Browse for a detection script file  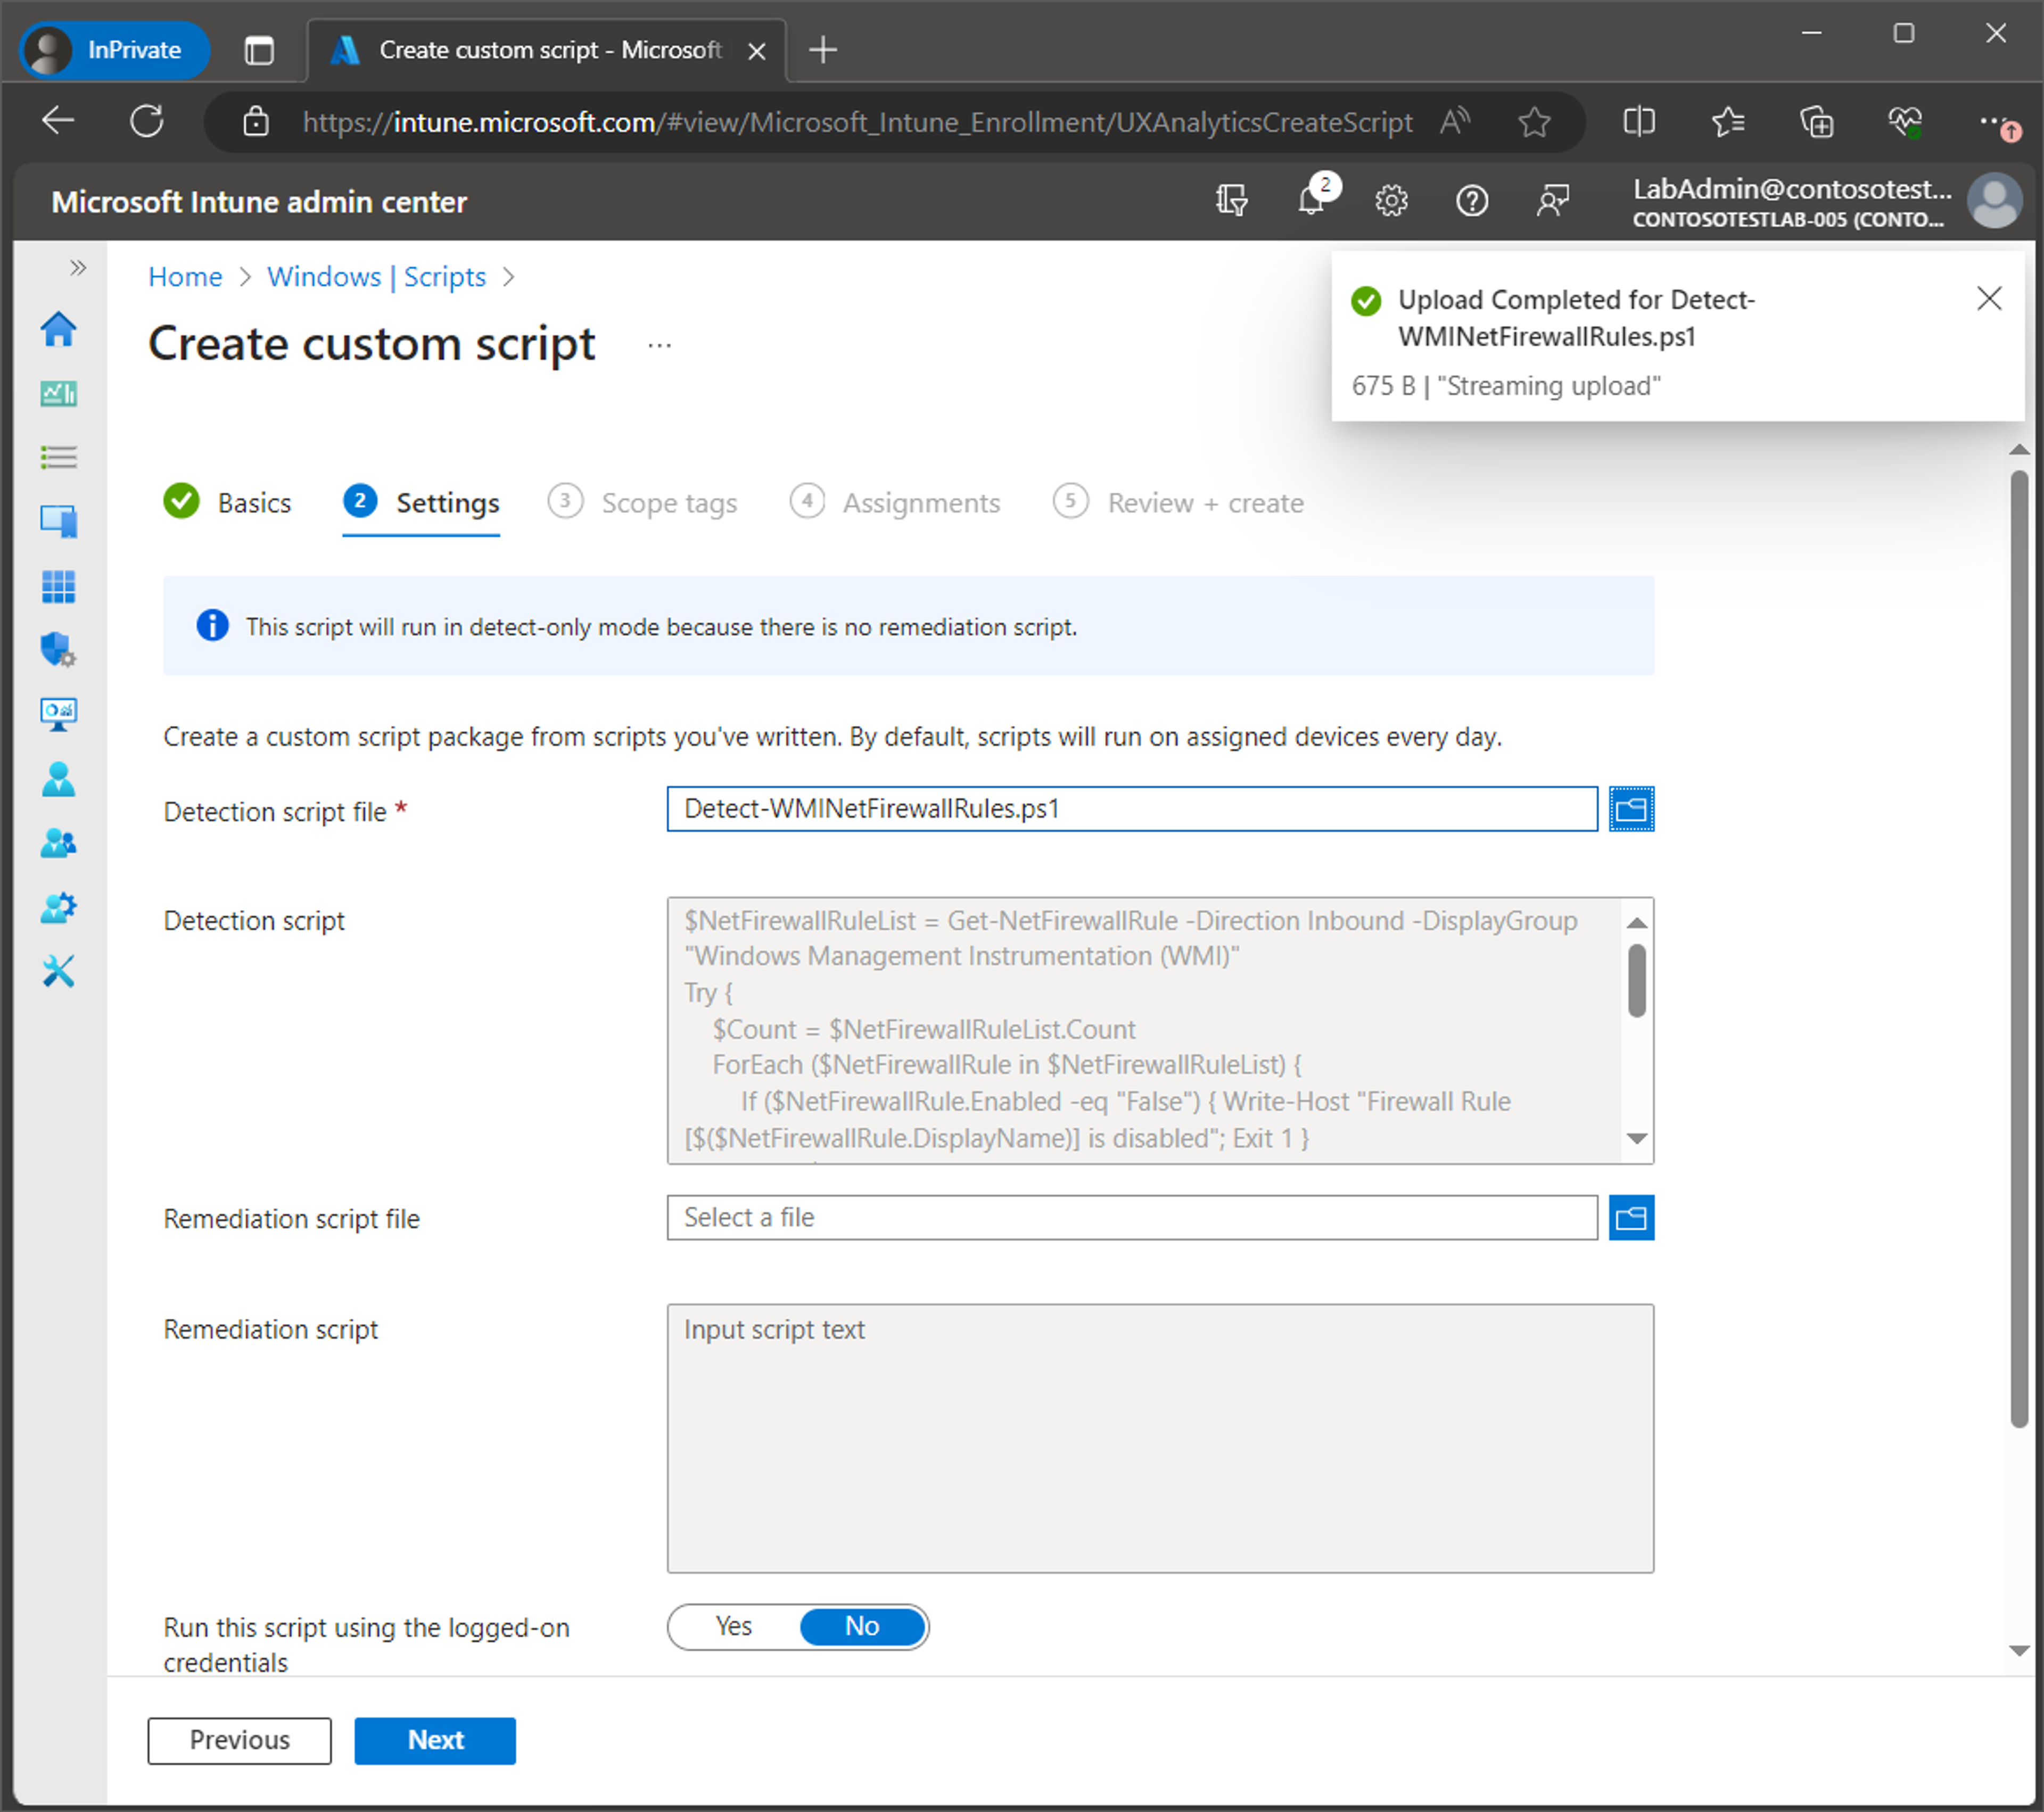click(x=1631, y=808)
